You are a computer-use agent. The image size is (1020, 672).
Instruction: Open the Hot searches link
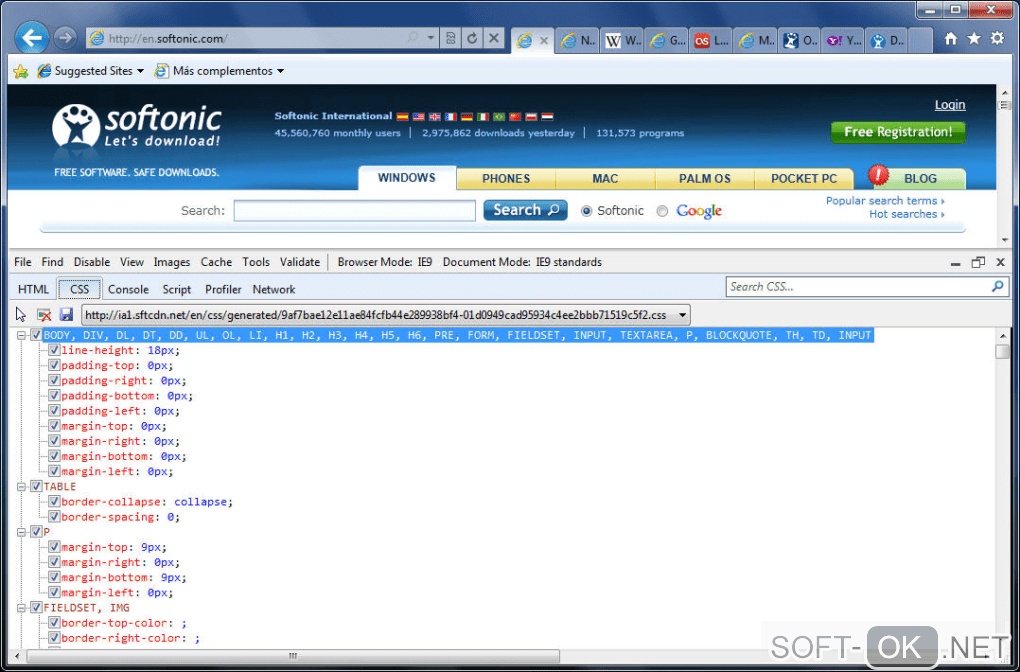907,214
